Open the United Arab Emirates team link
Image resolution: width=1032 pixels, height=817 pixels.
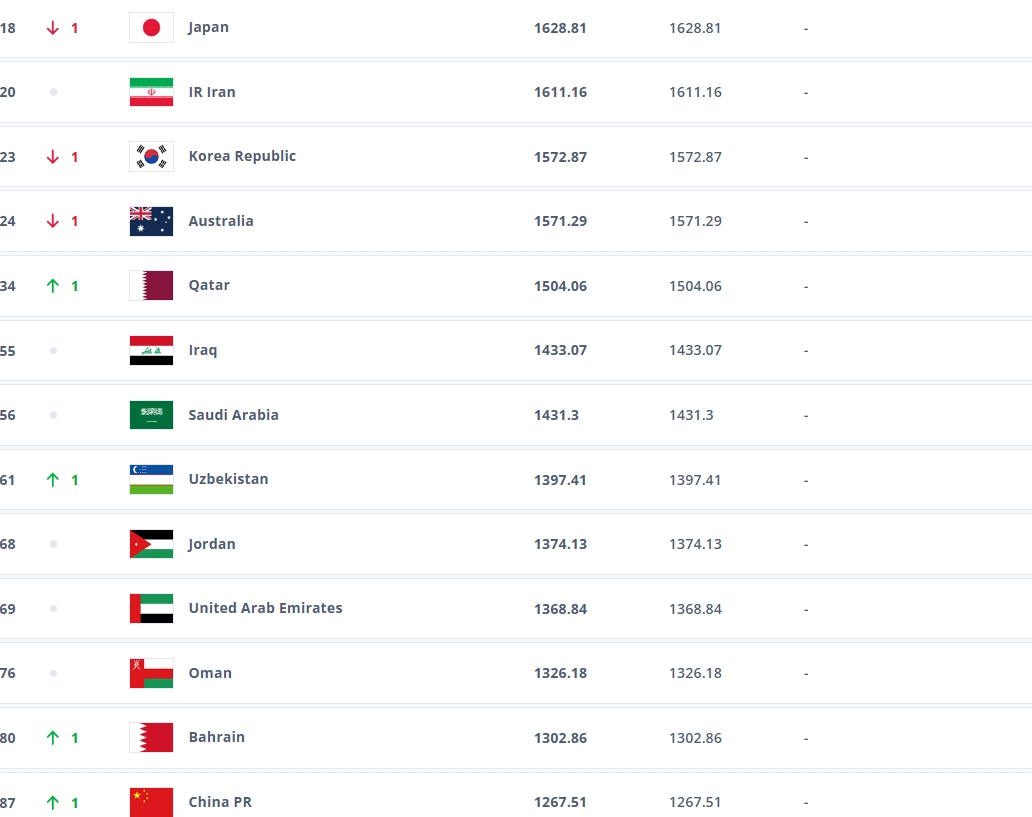(x=265, y=608)
